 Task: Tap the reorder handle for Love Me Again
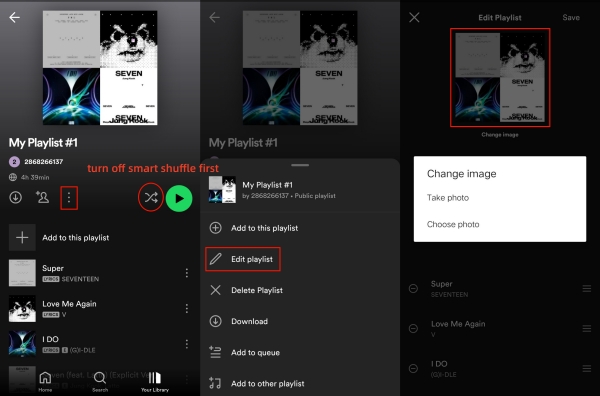pos(587,328)
